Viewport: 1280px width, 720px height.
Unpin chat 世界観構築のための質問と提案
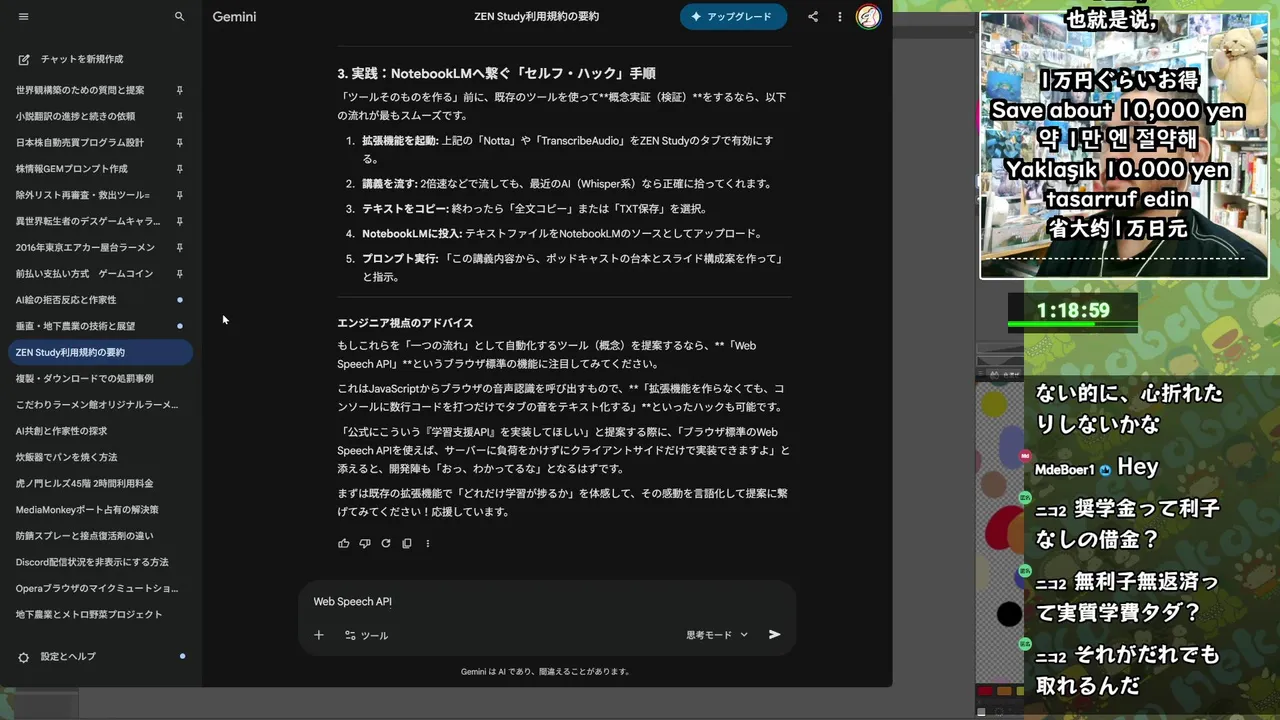[180, 90]
